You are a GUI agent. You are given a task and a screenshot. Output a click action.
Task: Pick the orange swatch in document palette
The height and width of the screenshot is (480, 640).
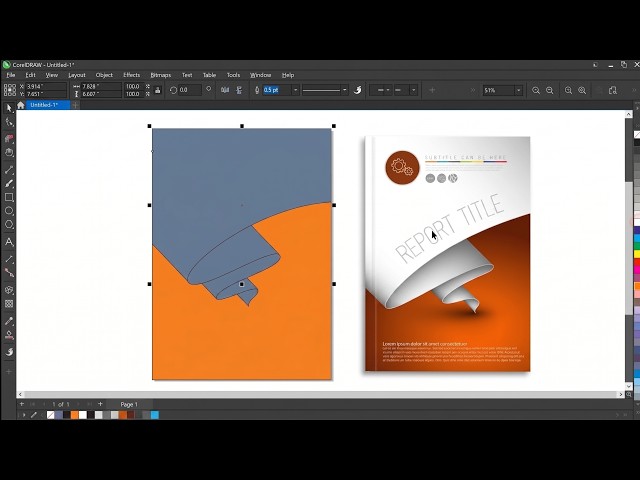click(x=74, y=415)
